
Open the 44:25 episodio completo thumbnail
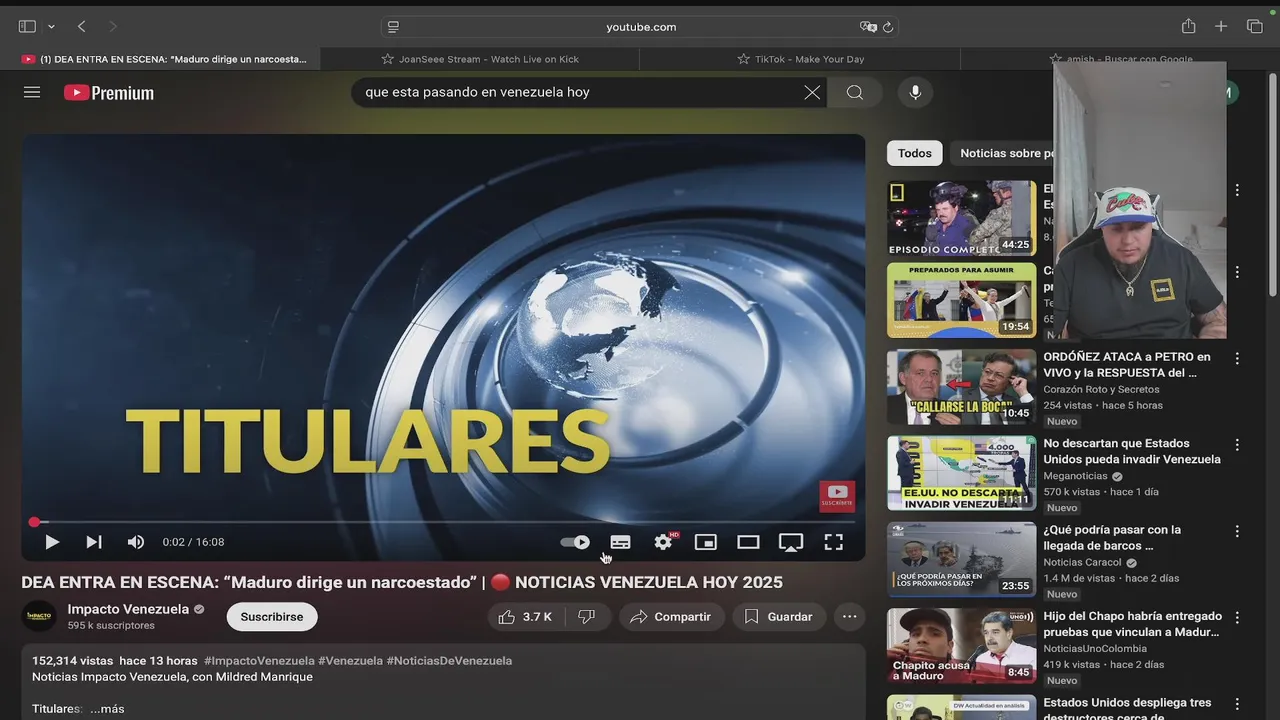click(961, 217)
